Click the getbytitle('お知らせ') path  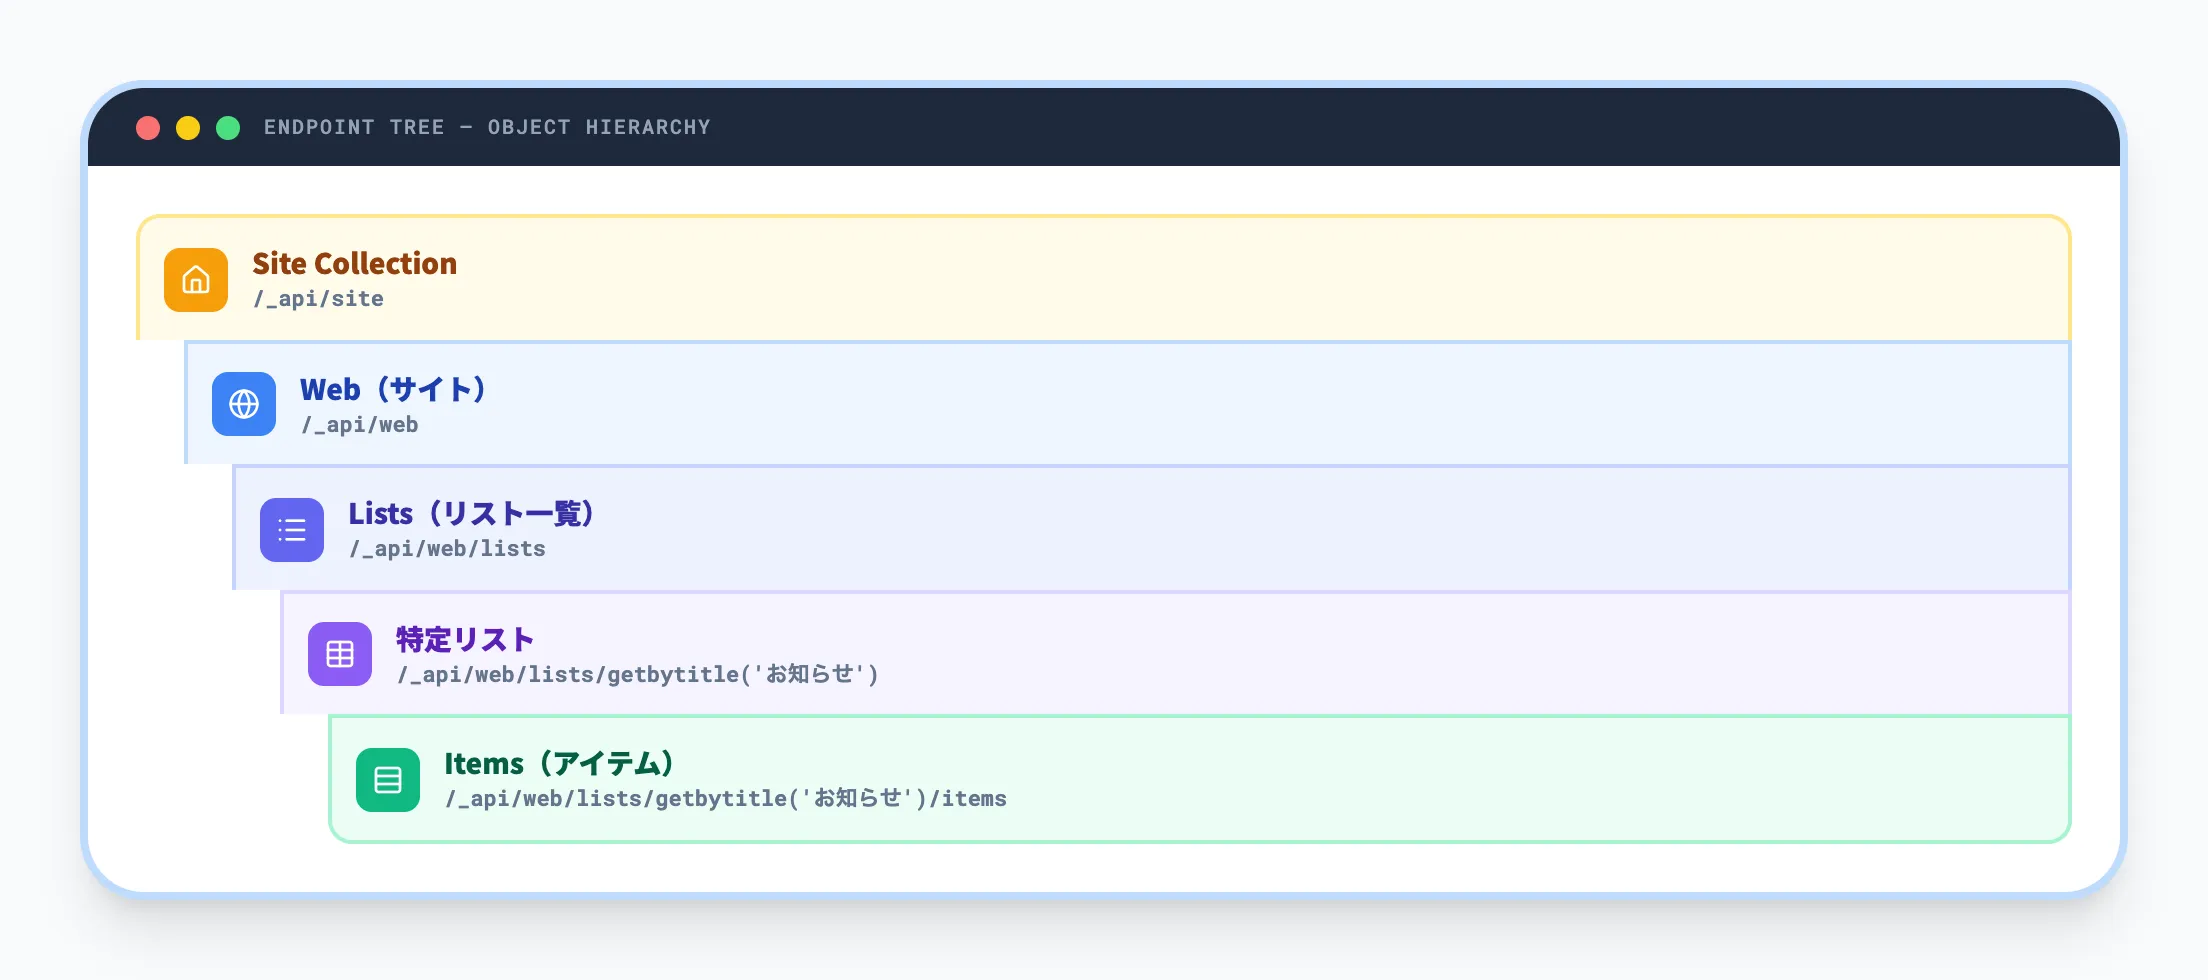[637, 674]
